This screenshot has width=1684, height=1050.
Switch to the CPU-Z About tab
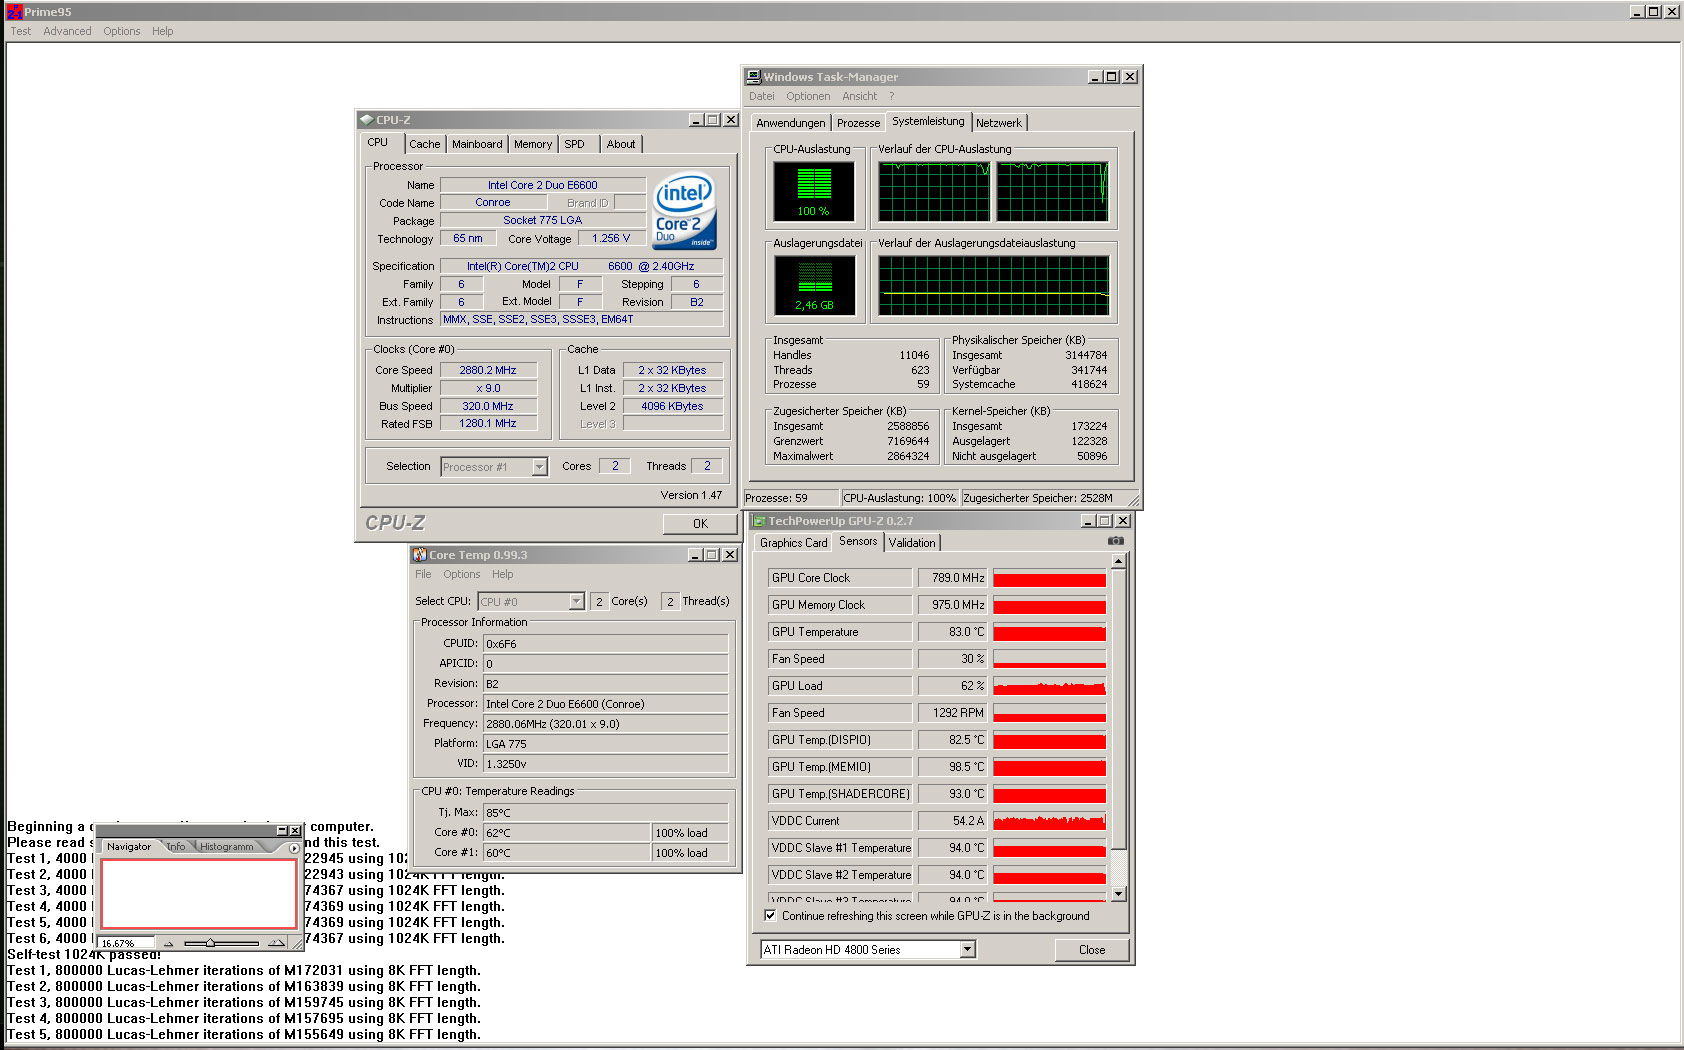click(621, 144)
